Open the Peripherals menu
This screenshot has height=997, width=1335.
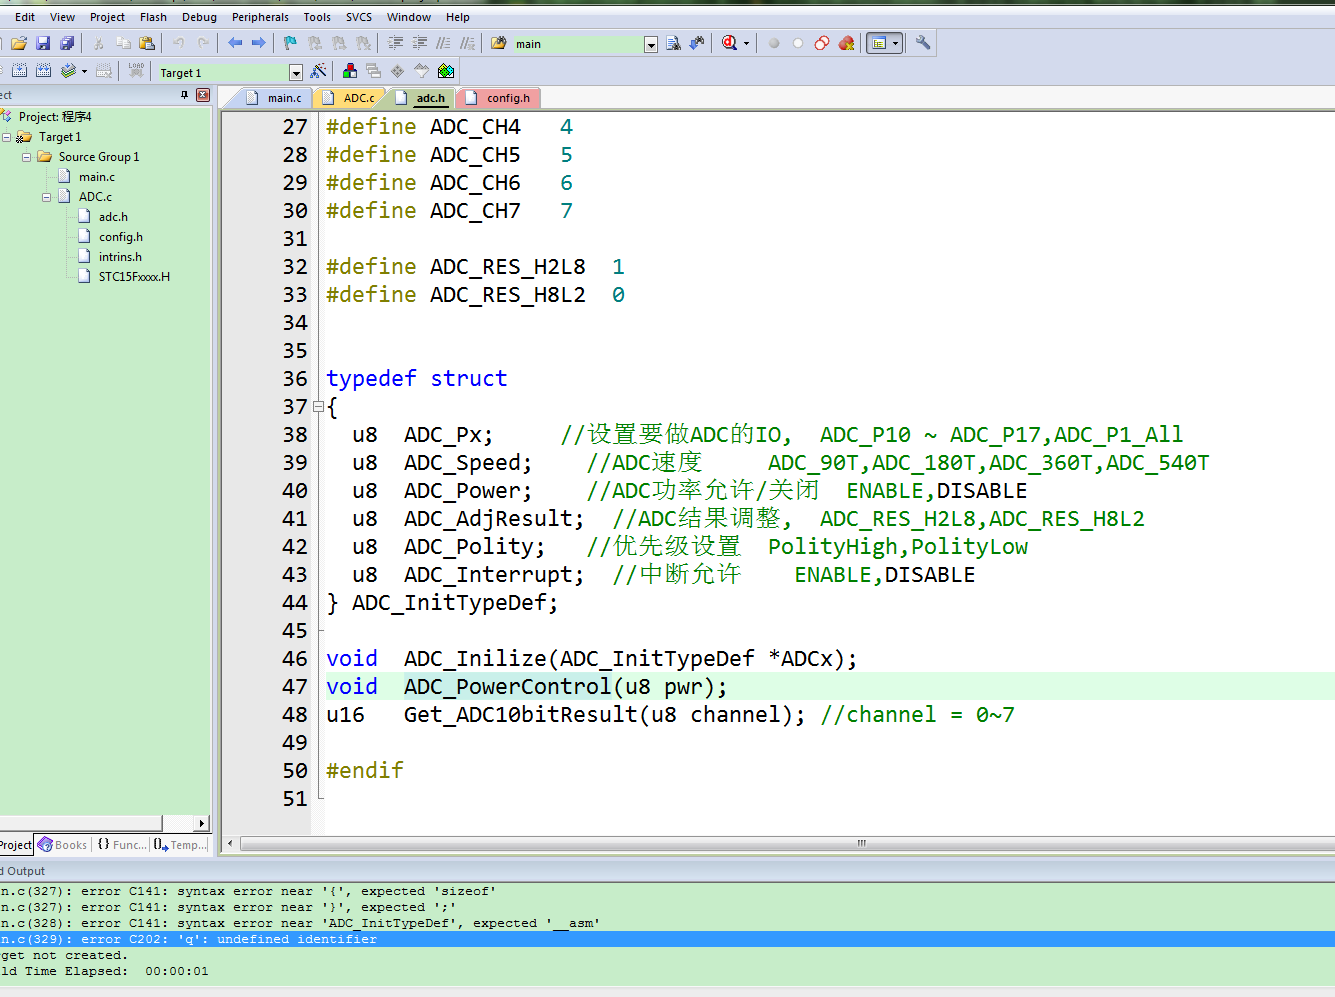(260, 17)
